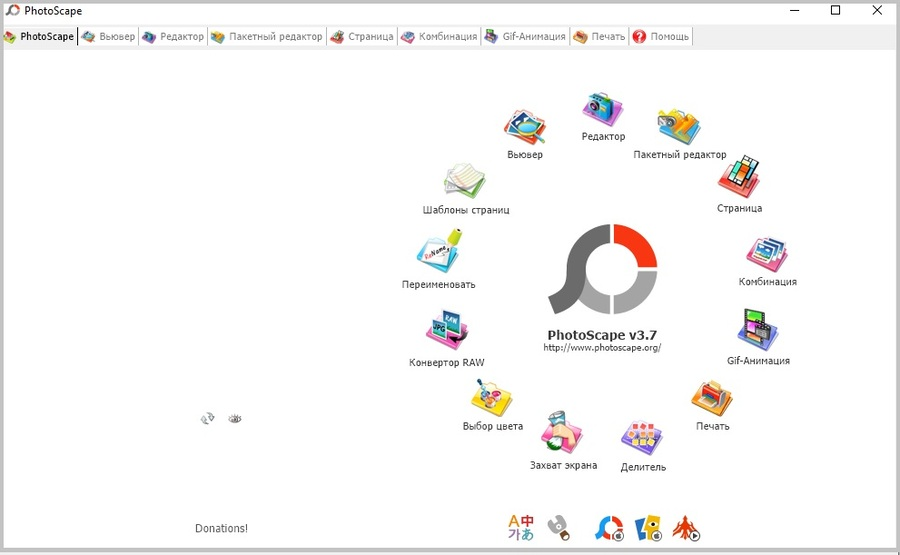This screenshot has height=555, width=900.
Task: Start Захват экрана screen capture
Action: click(x=562, y=433)
